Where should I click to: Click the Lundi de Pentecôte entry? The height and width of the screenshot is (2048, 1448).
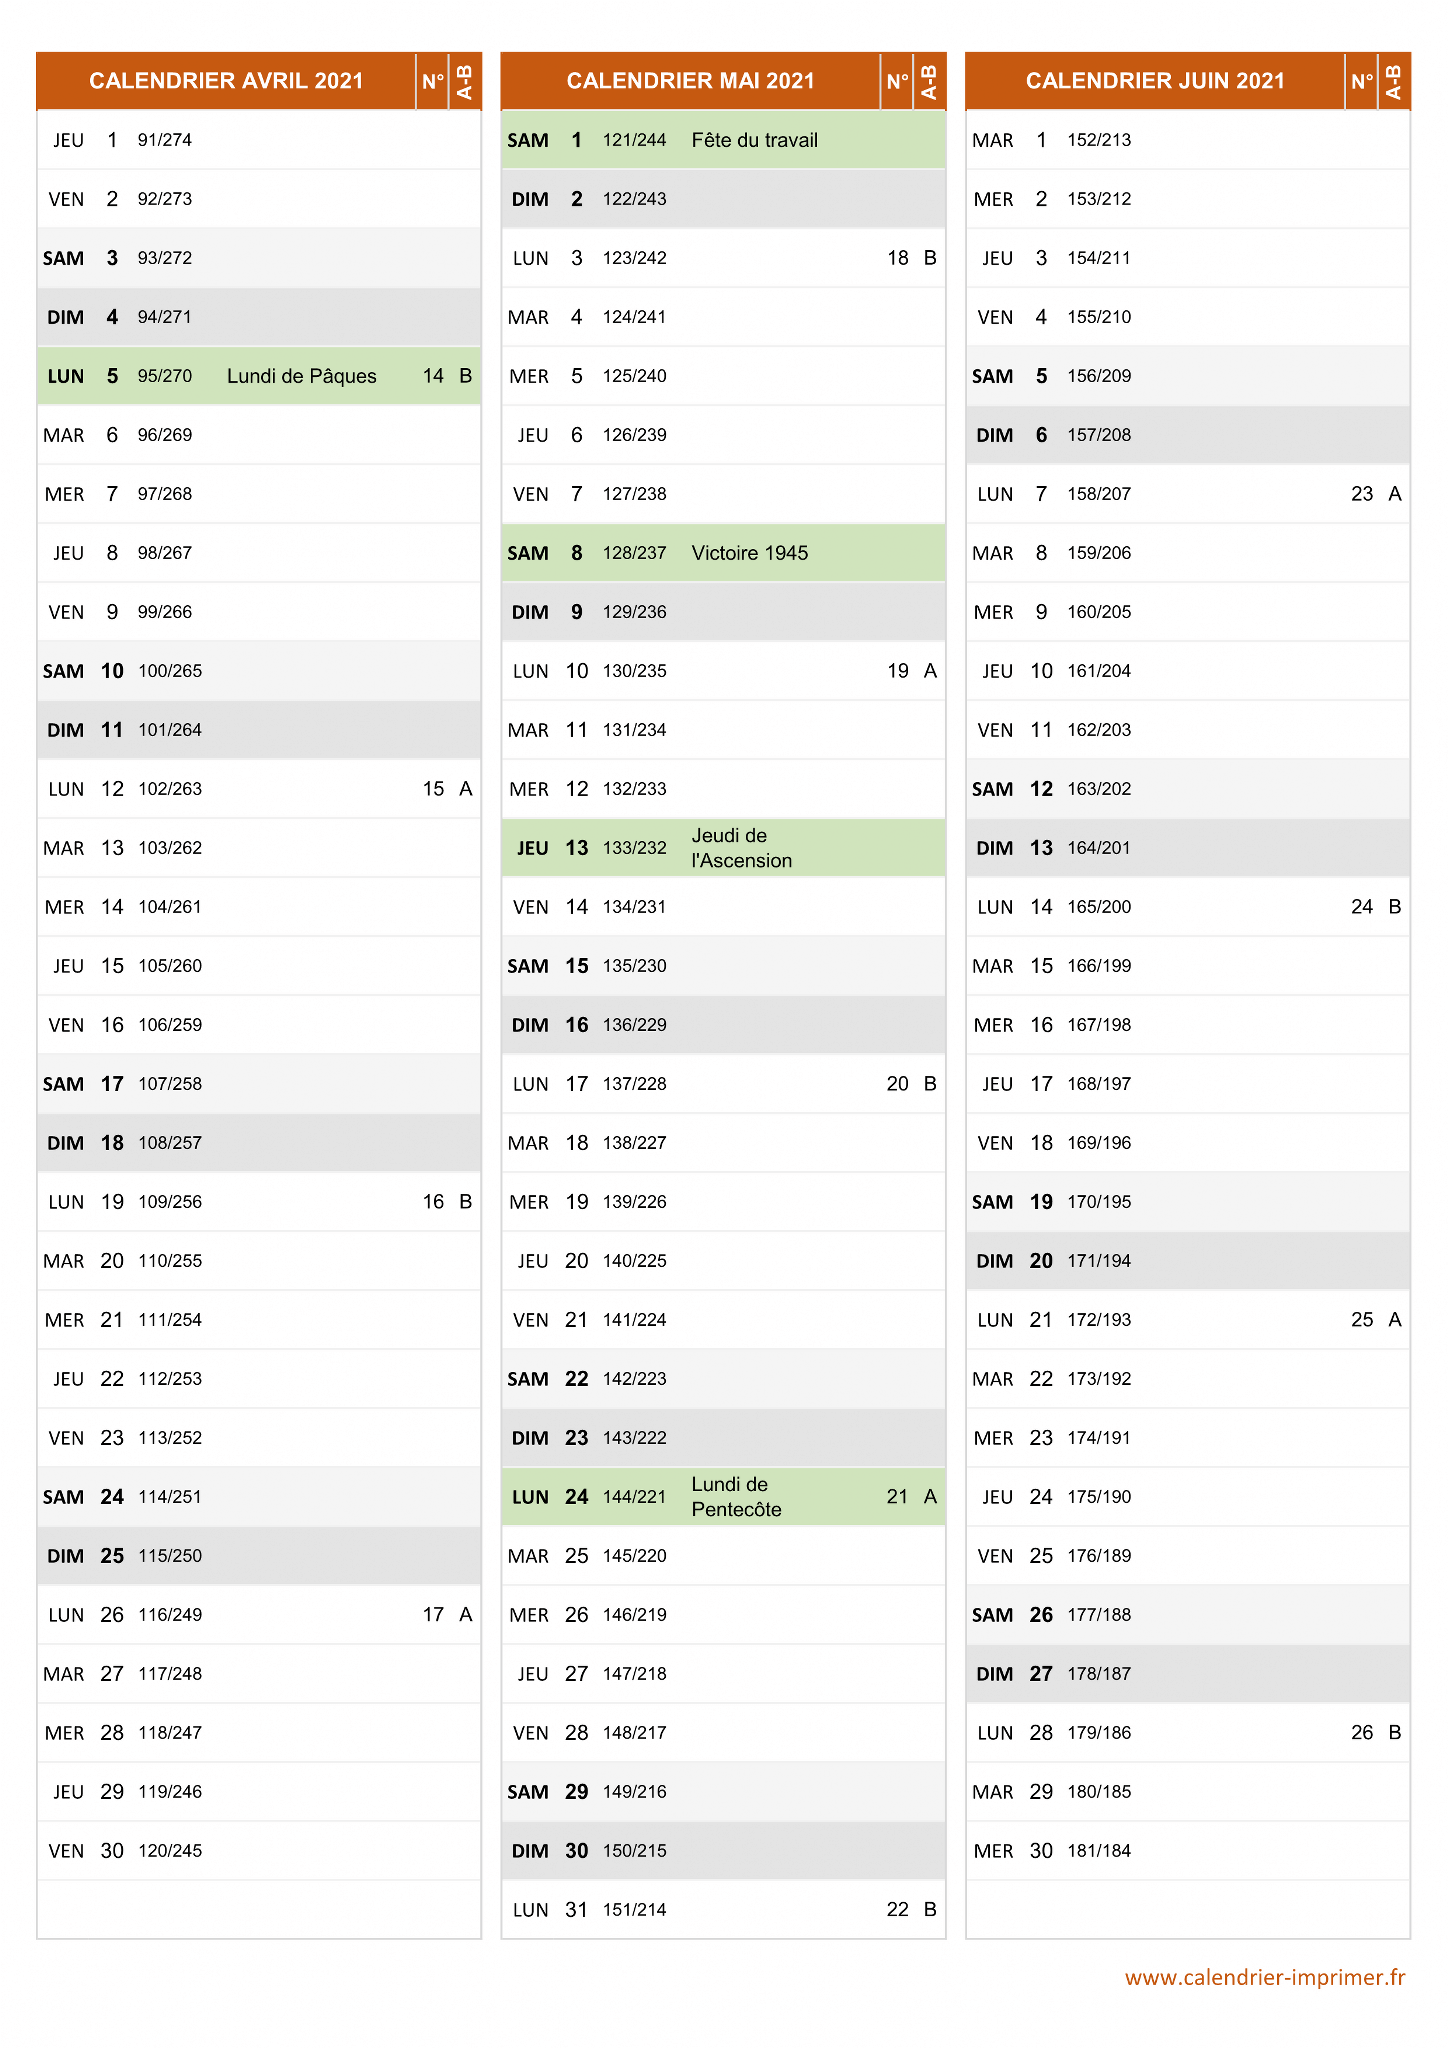736,1497
